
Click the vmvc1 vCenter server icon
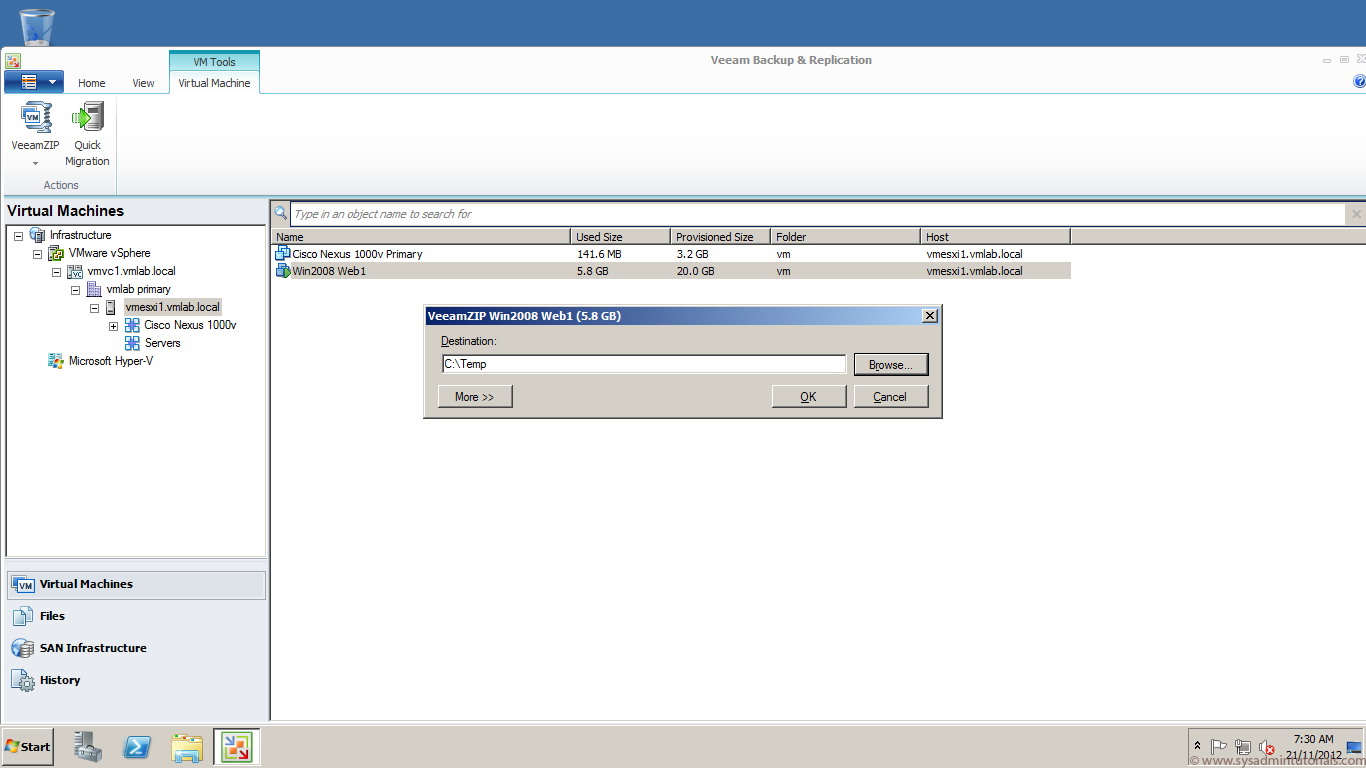(x=75, y=271)
